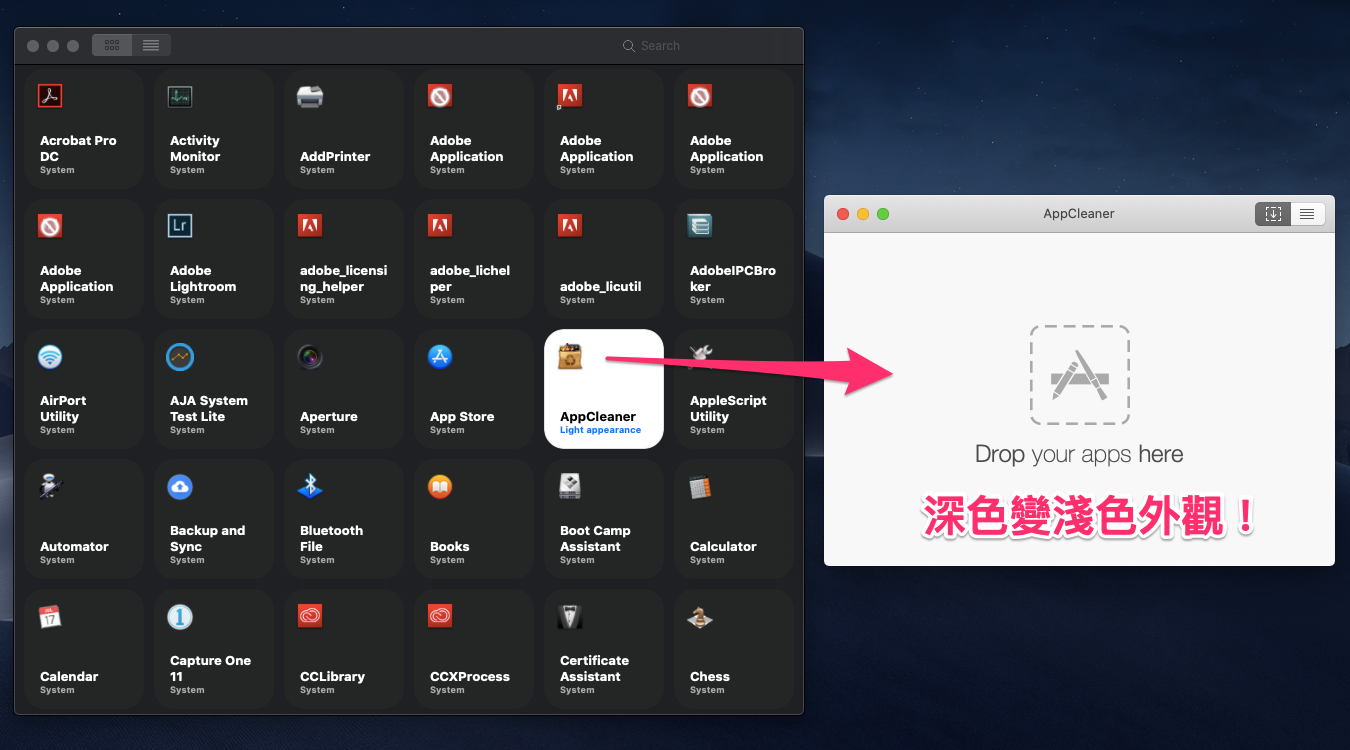Screen dimensions: 1350x750
Task: Click adobe_licensing_helper icon
Action: tap(310, 226)
